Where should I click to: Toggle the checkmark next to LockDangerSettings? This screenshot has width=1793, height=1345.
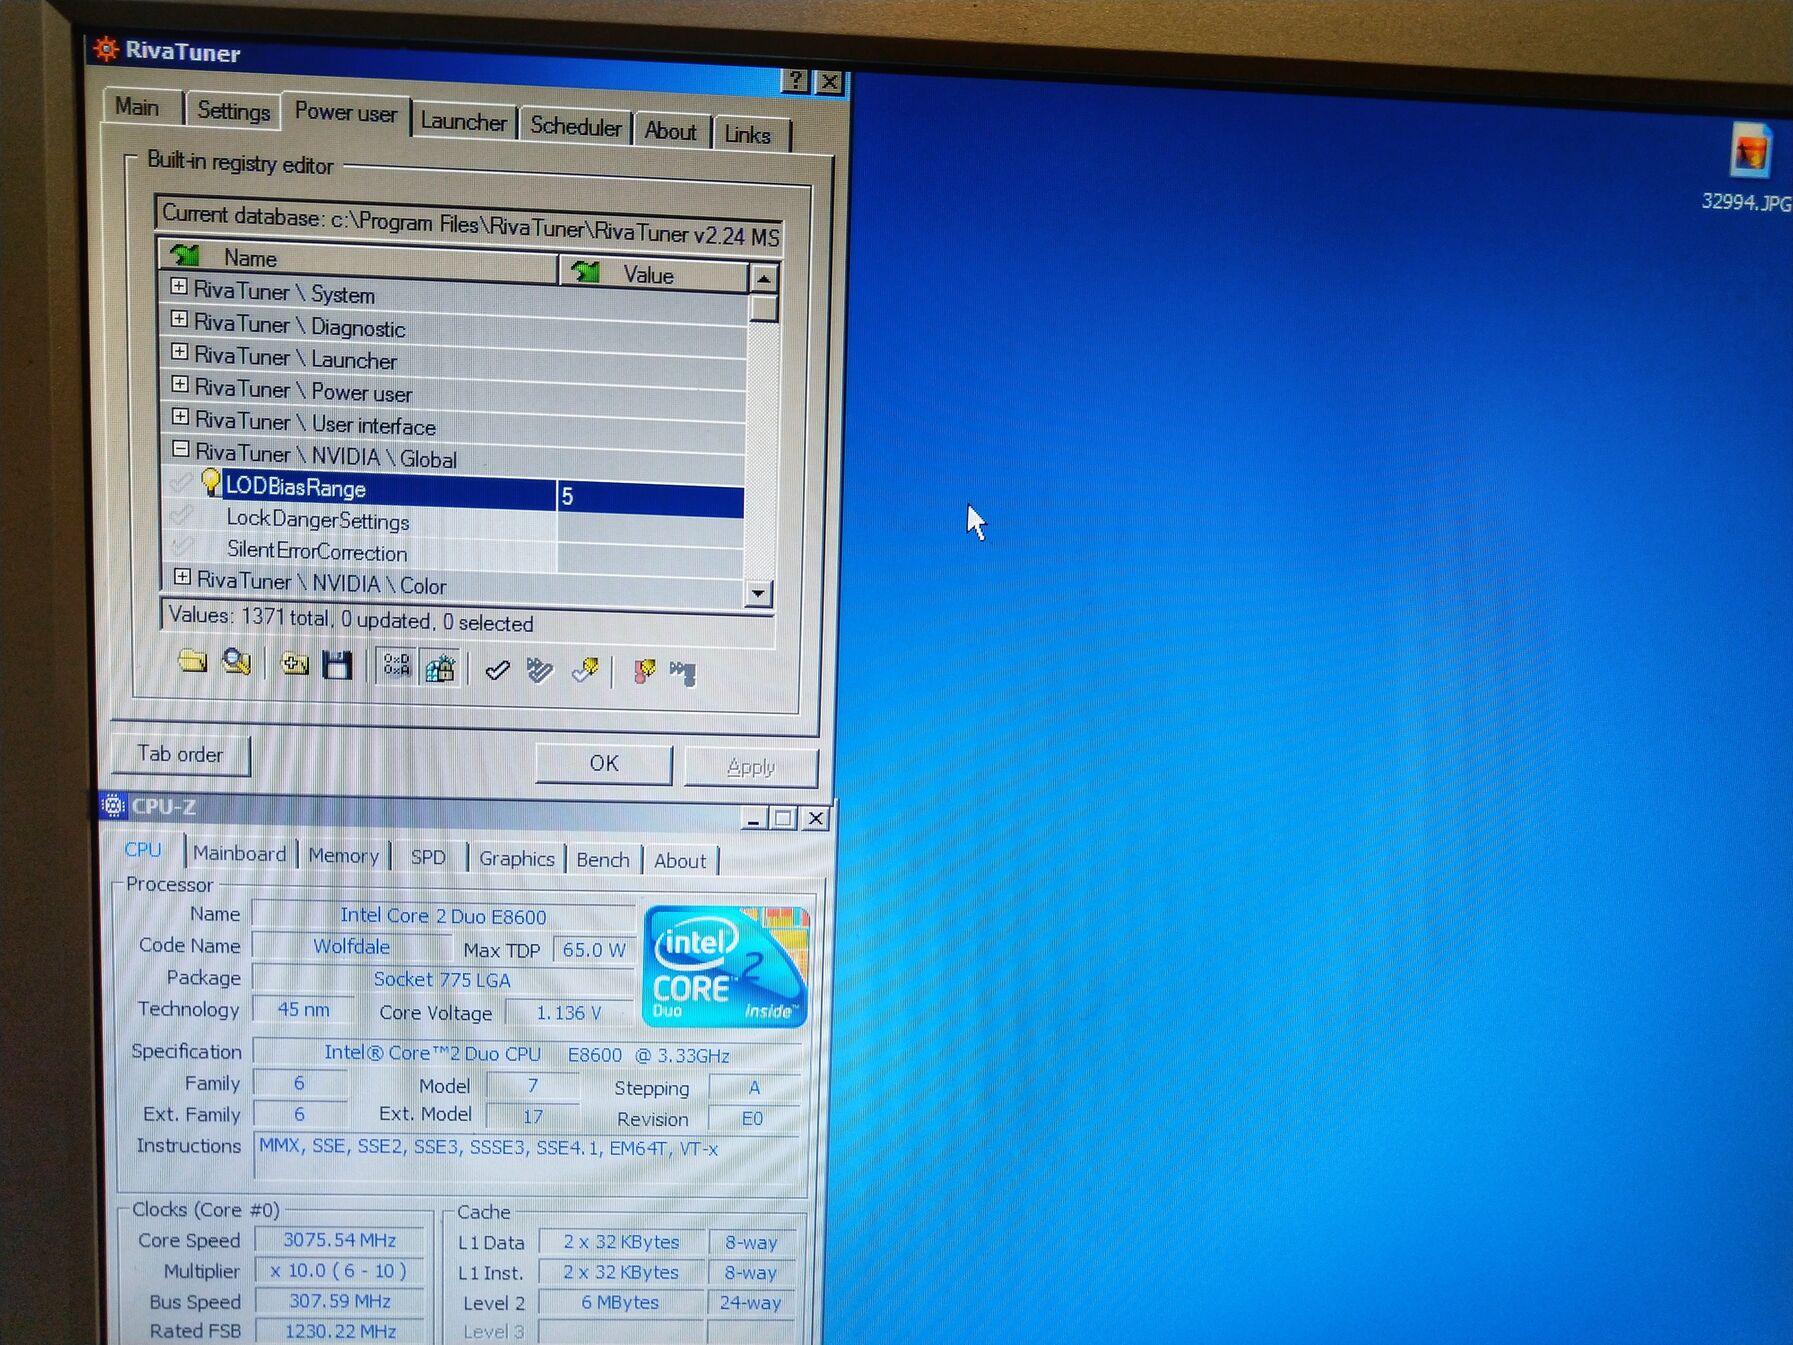182,516
